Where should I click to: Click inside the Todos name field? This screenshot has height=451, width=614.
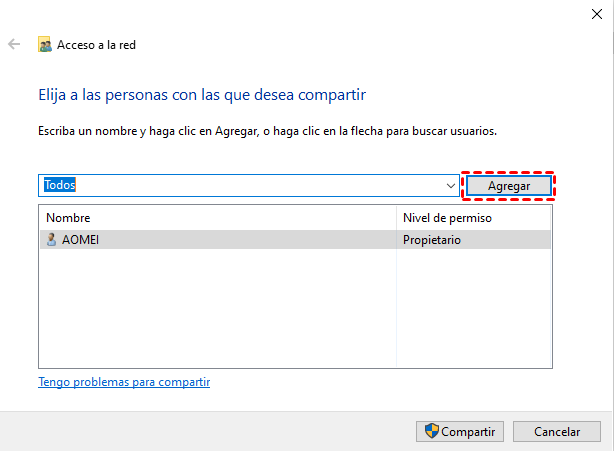[x=240, y=186]
